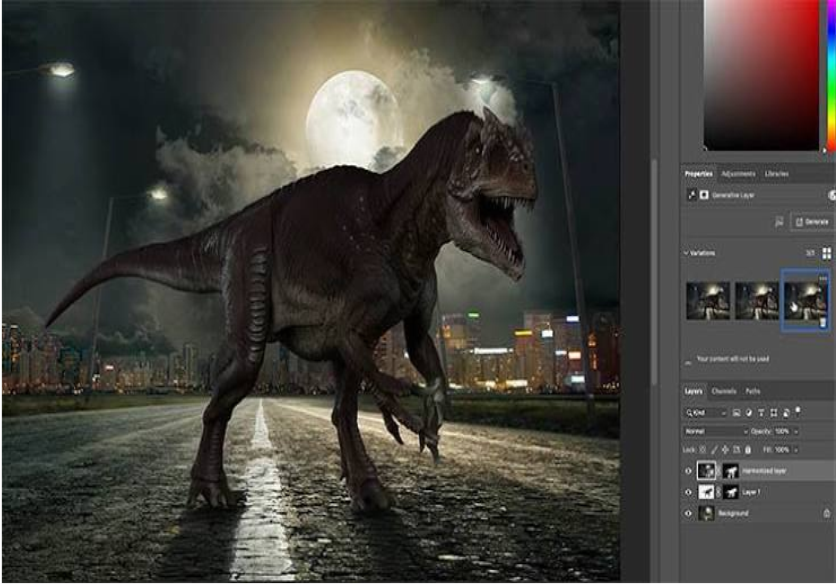Viewport: 836px width, 584px height.
Task: Switch to the Channels tab
Action: [724, 391]
